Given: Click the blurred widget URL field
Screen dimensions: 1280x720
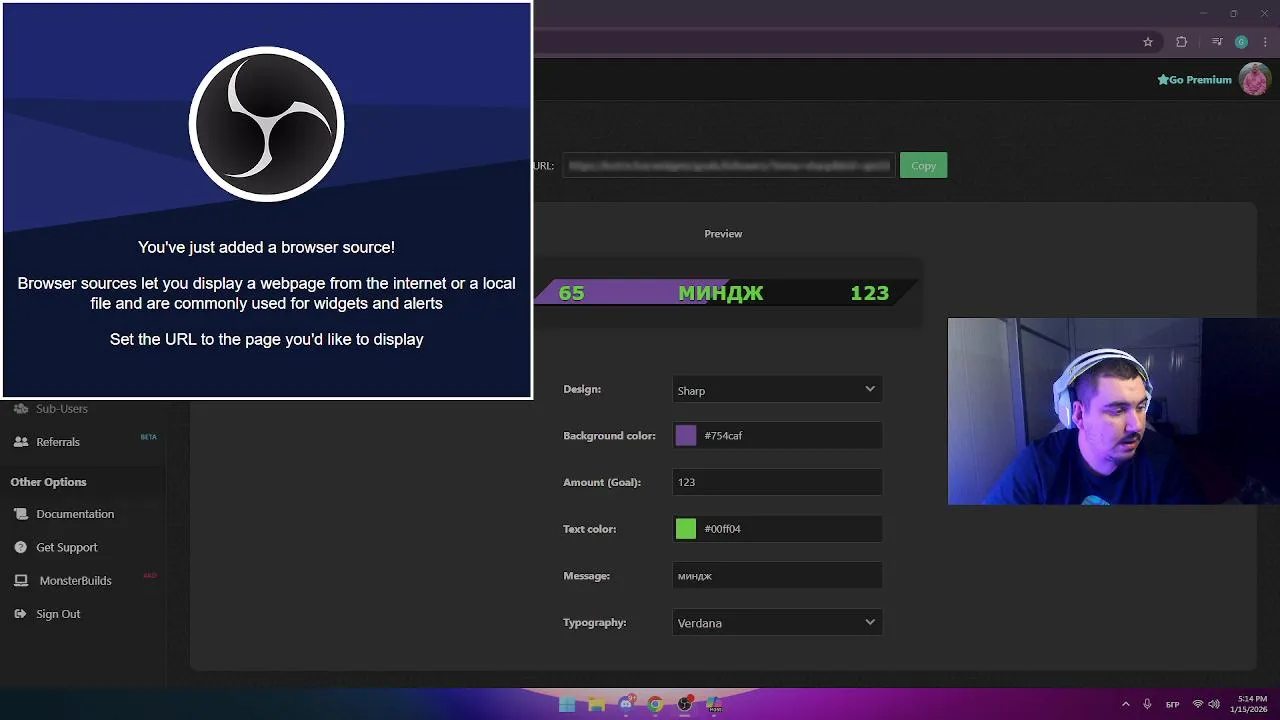Looking at the screenshot, I should [727, 166].
